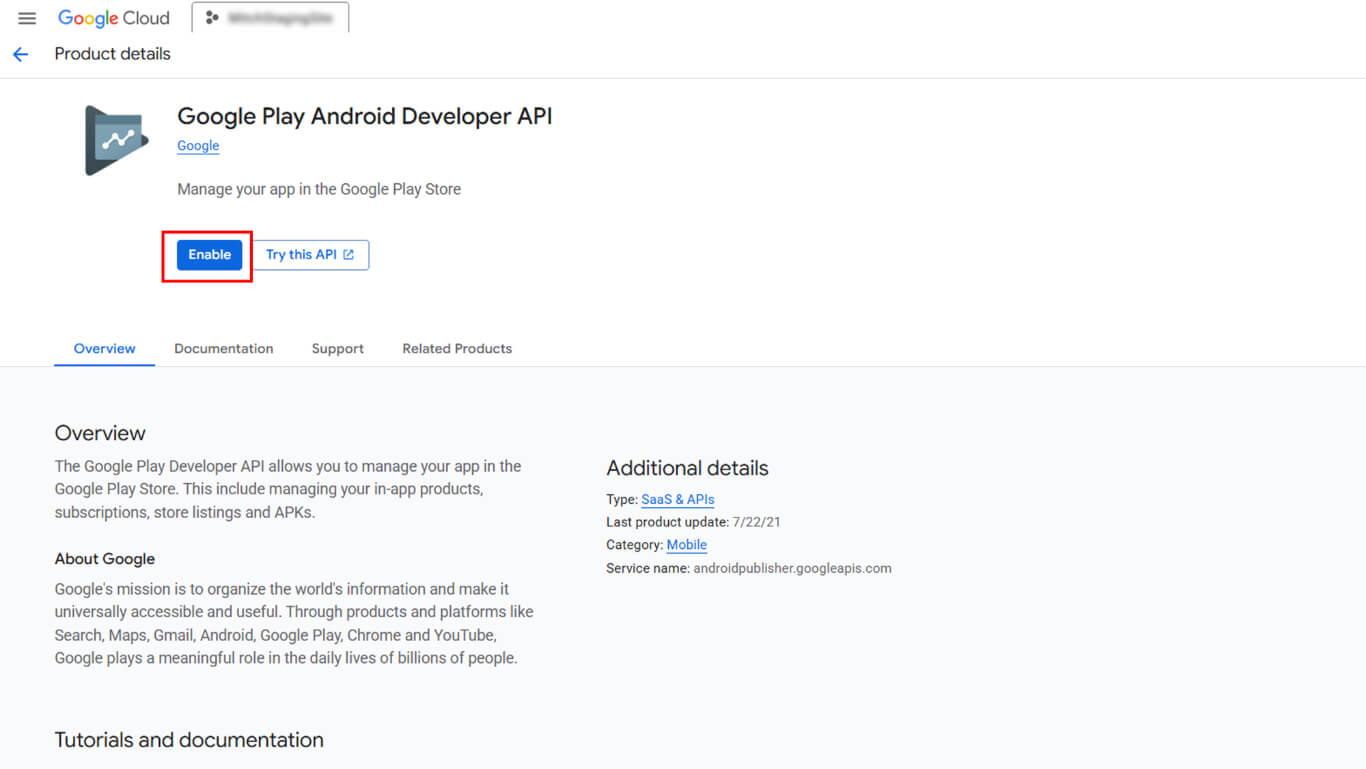Open the project selector dropdown

(270, 18)
